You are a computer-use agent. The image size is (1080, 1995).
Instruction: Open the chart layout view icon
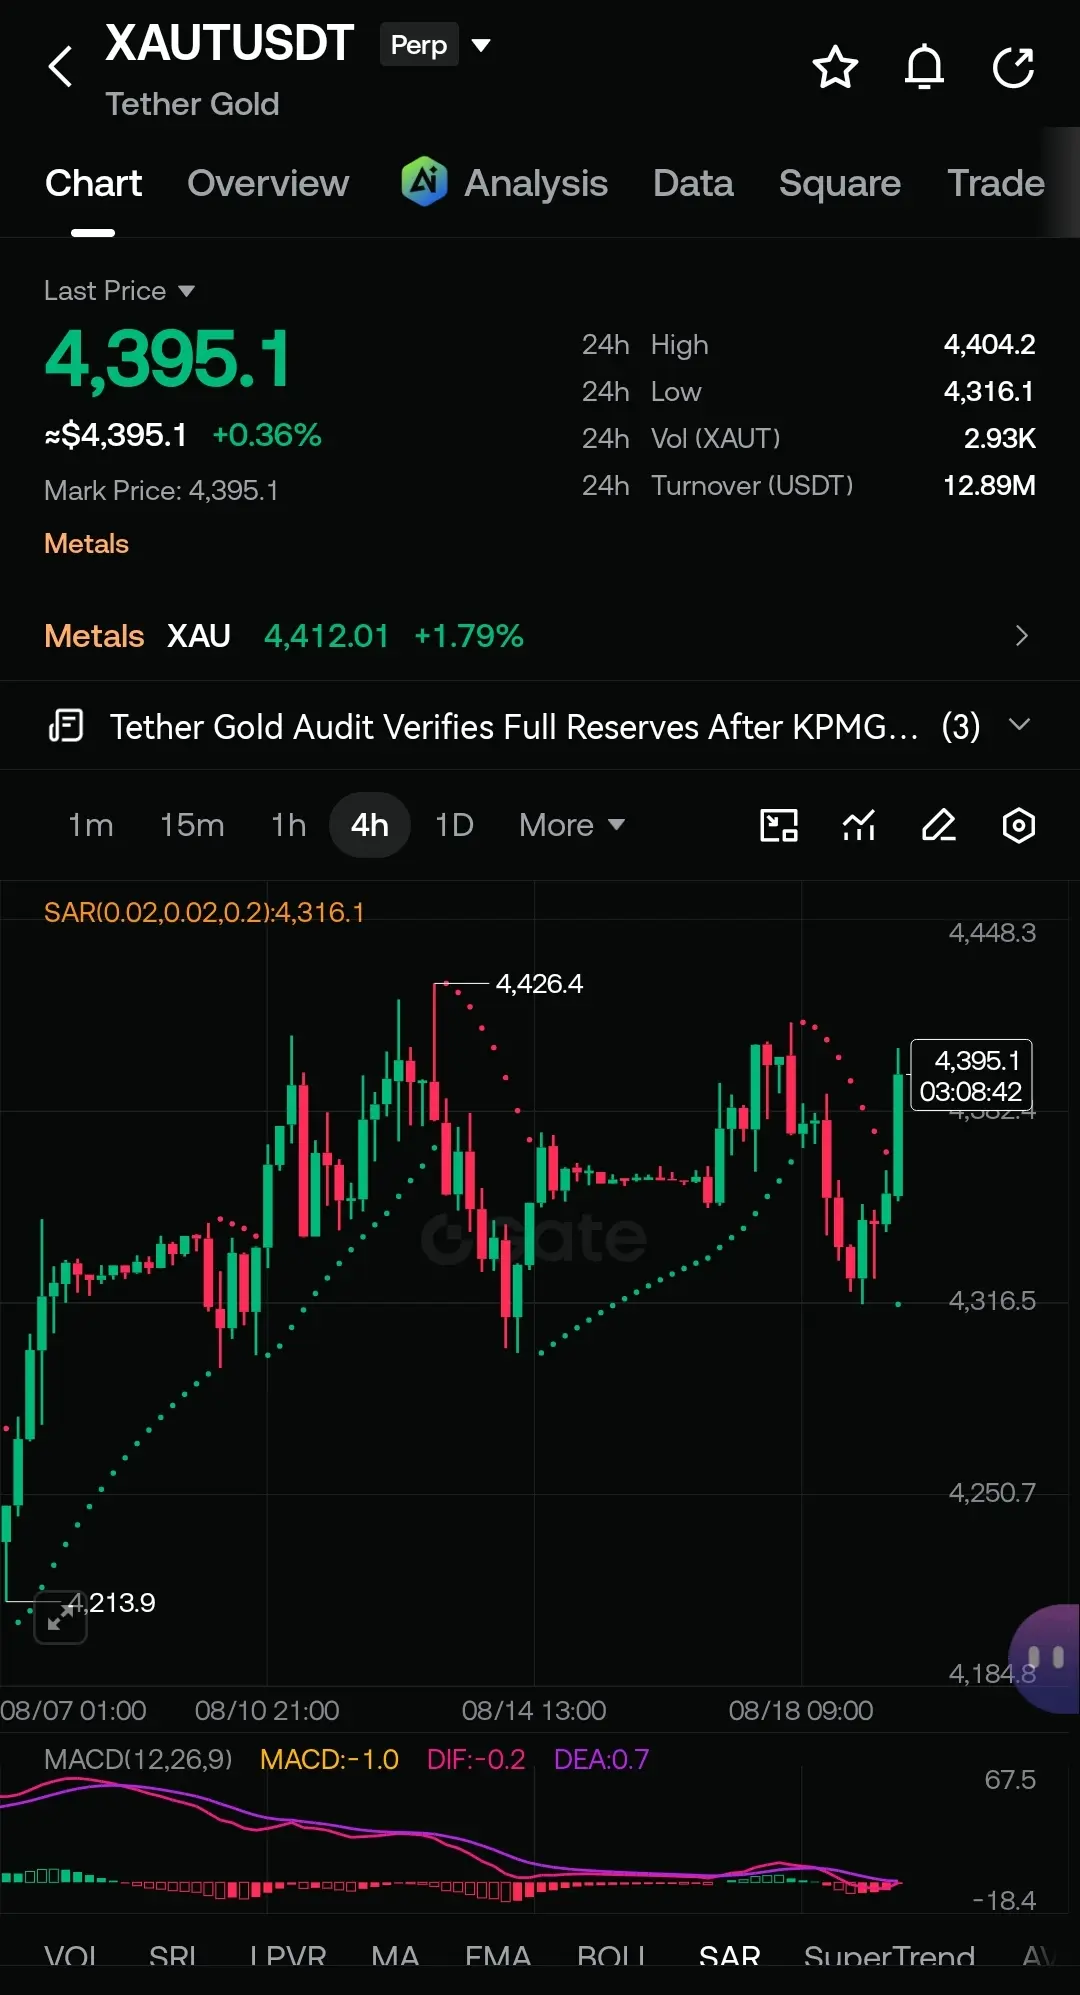tap(779, 825)
